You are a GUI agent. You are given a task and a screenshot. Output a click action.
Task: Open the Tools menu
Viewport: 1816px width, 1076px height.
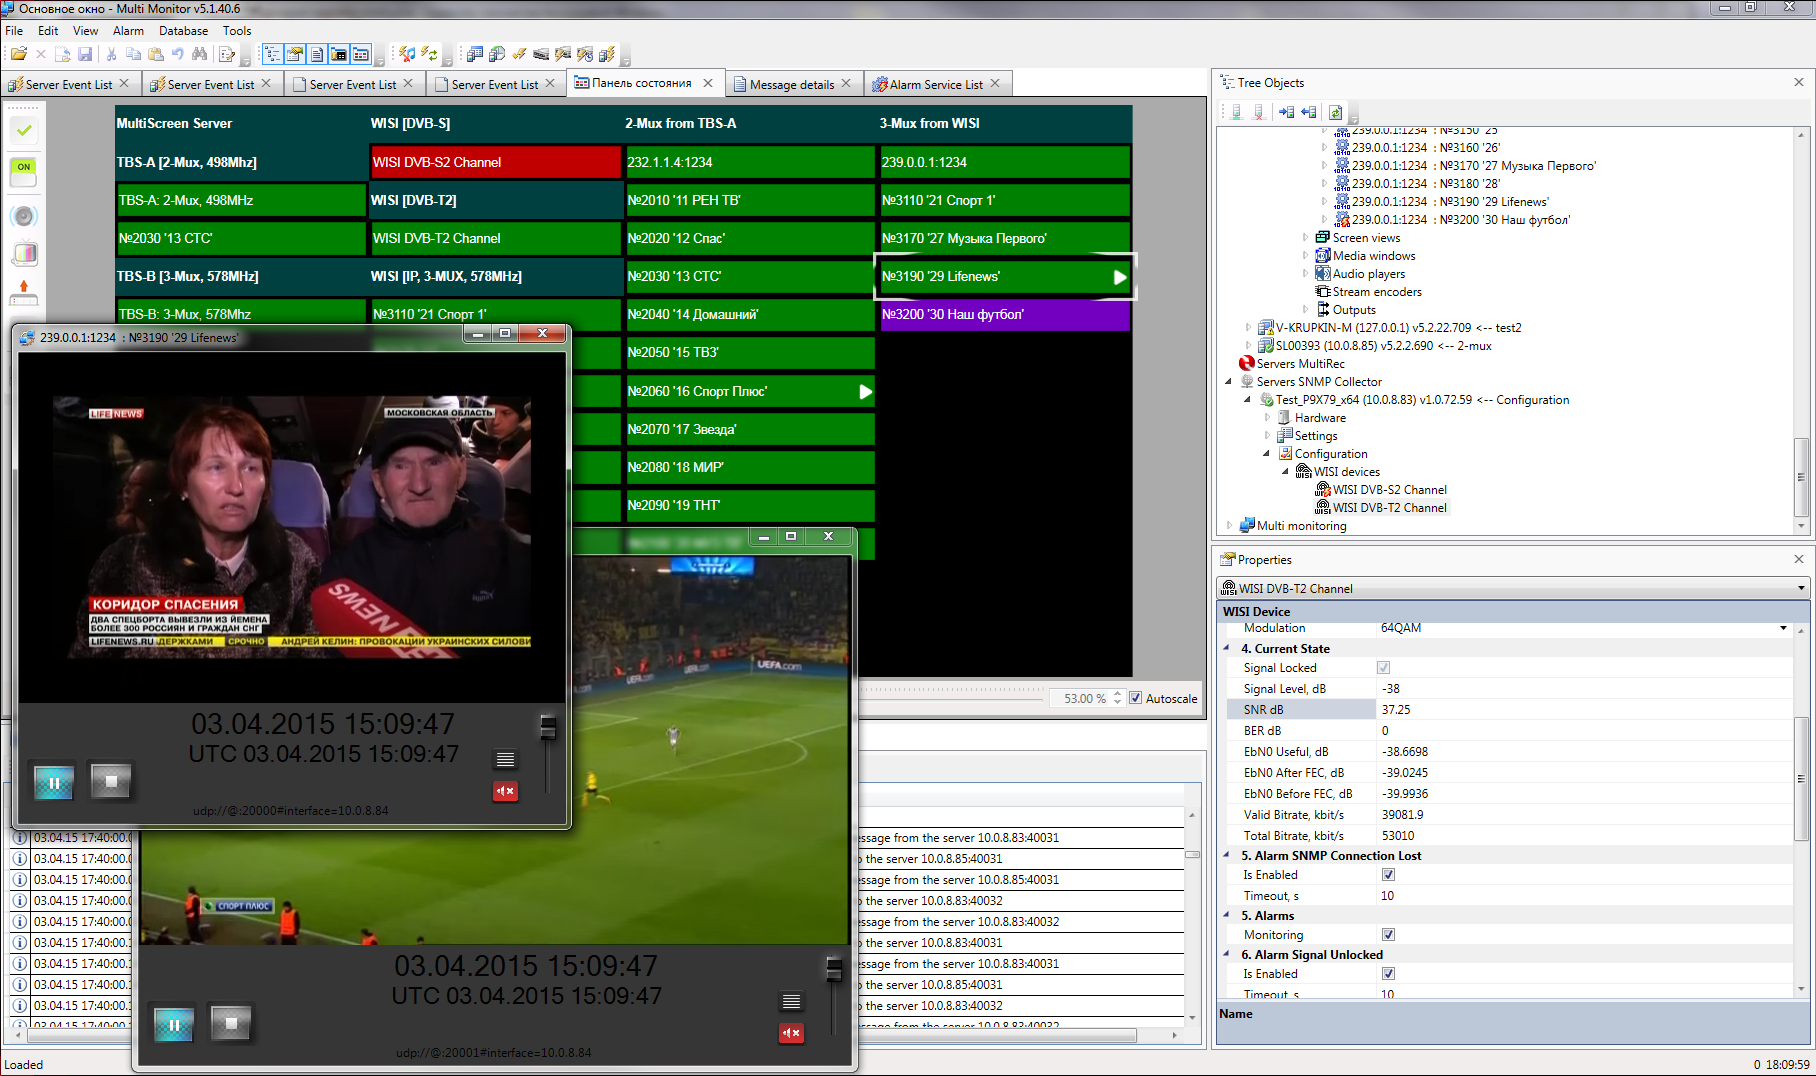237,31
